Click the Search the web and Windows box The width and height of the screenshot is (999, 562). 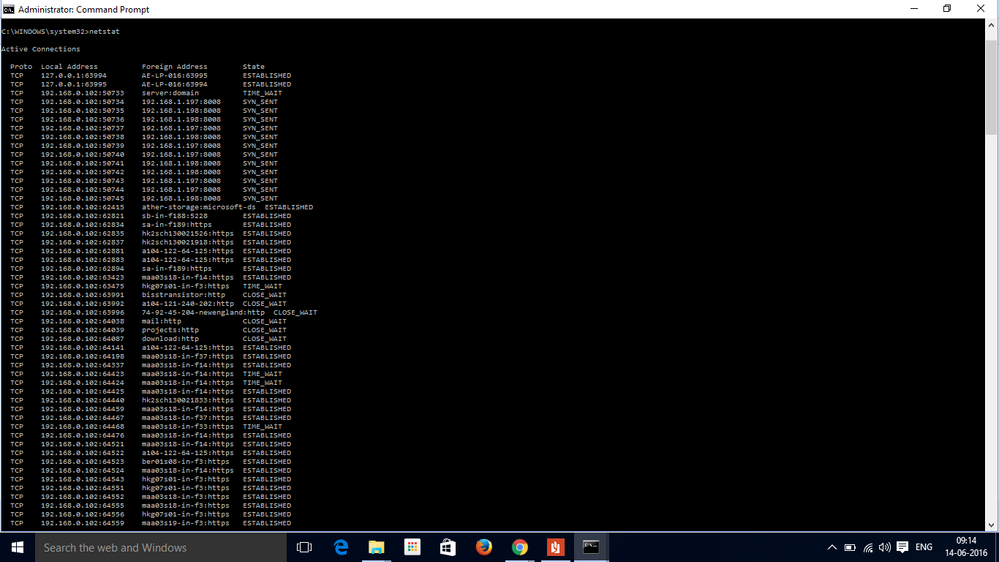(161, 547)
